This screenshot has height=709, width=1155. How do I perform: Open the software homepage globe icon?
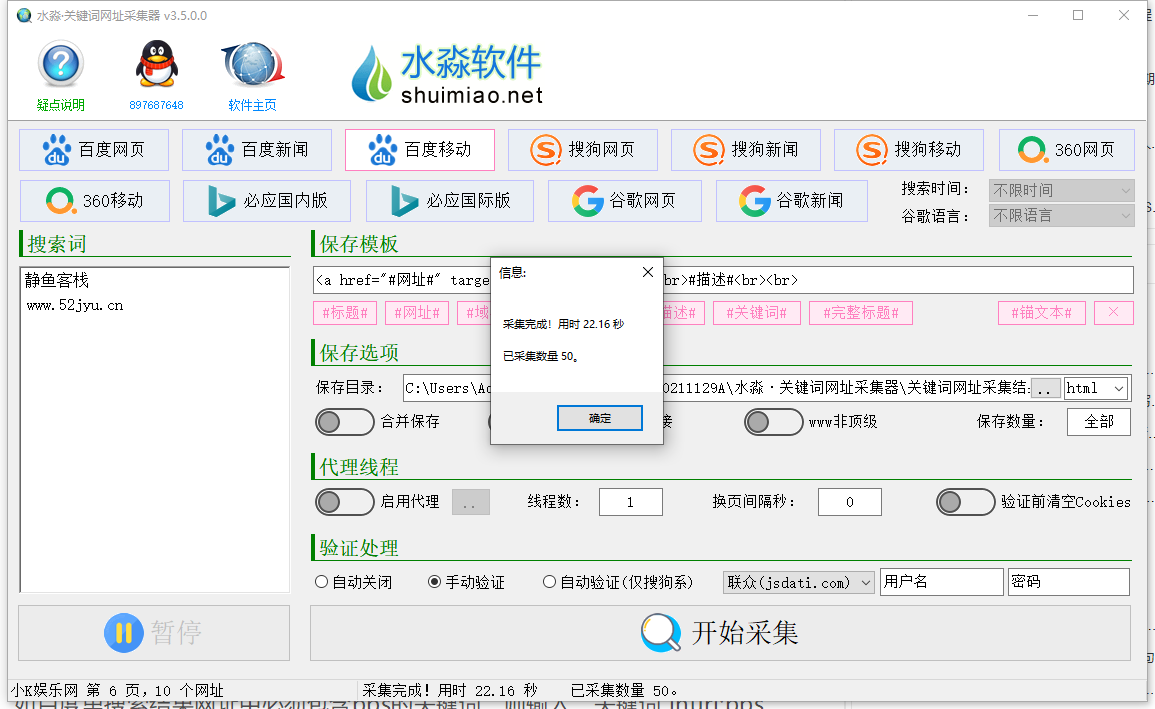[252, 66]
